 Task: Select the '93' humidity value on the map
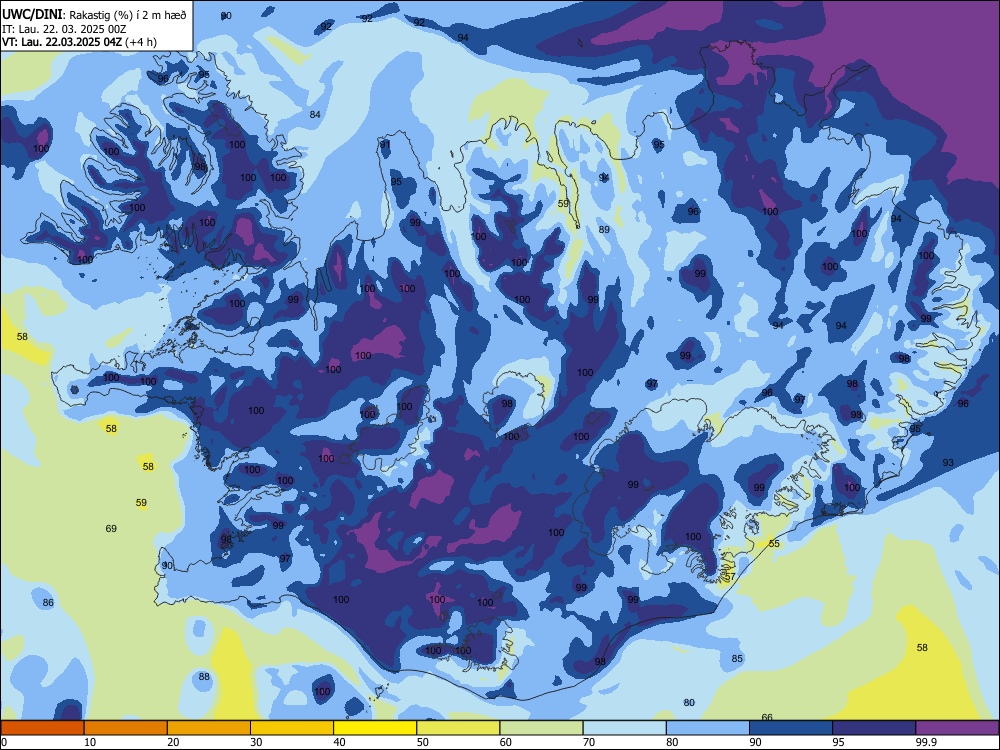(x=948, y=463)
